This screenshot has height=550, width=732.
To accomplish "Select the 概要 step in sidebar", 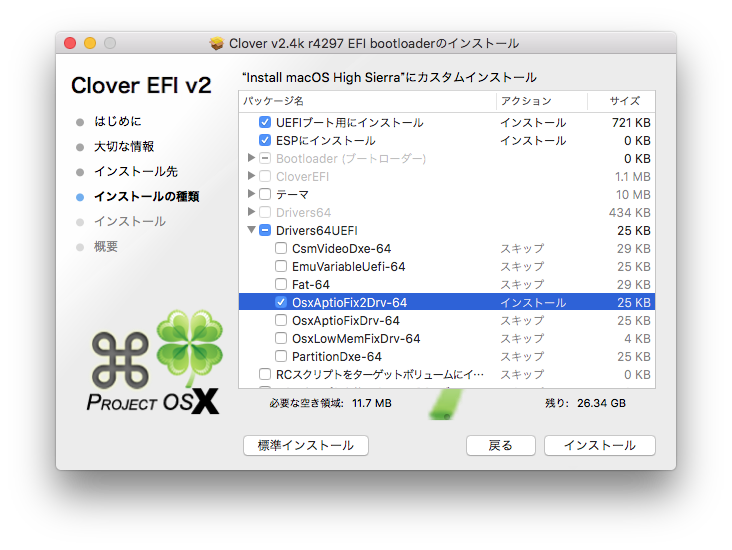I will (x=106, y=247).
